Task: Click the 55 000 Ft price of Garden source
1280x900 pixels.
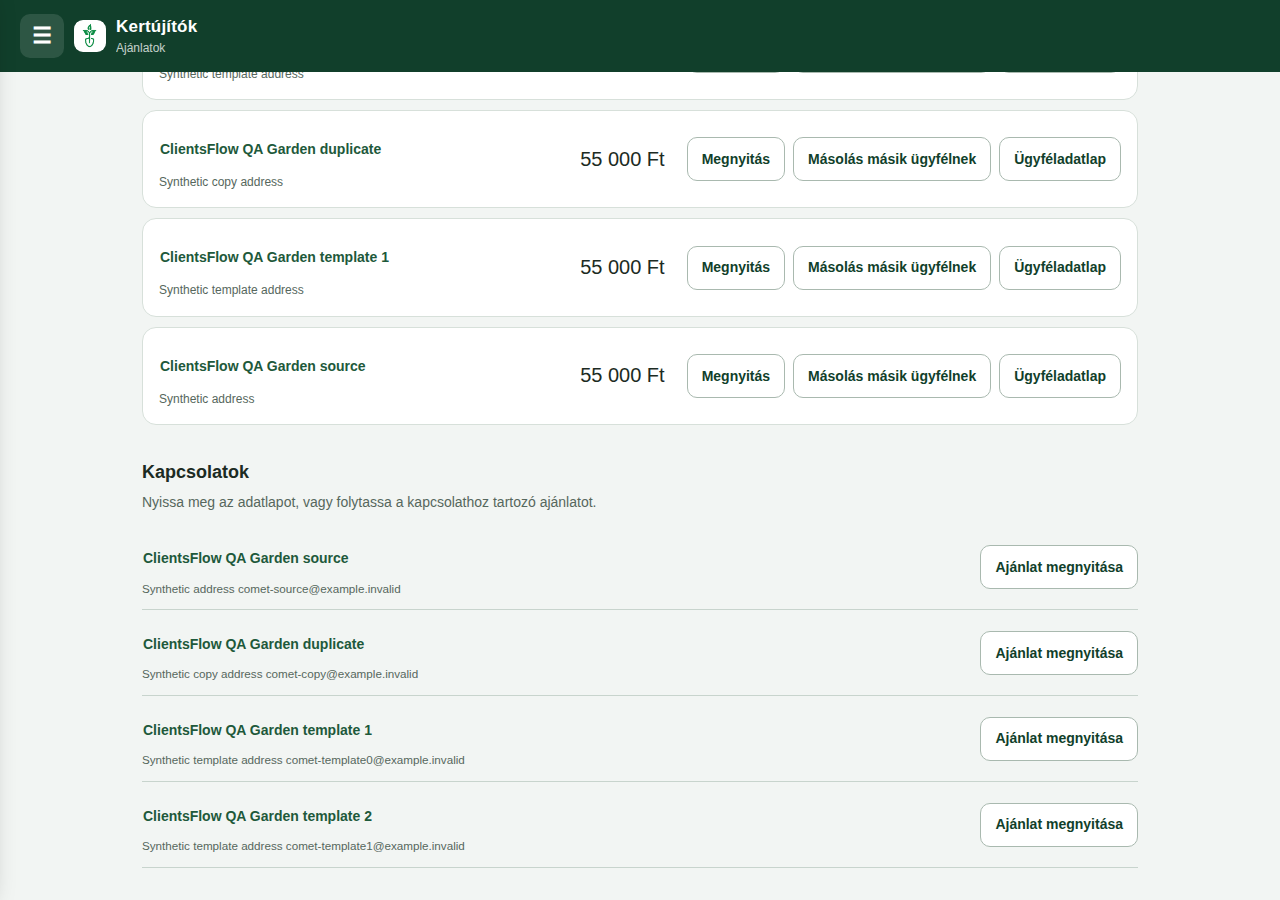Action: click(x=622, y=375)
